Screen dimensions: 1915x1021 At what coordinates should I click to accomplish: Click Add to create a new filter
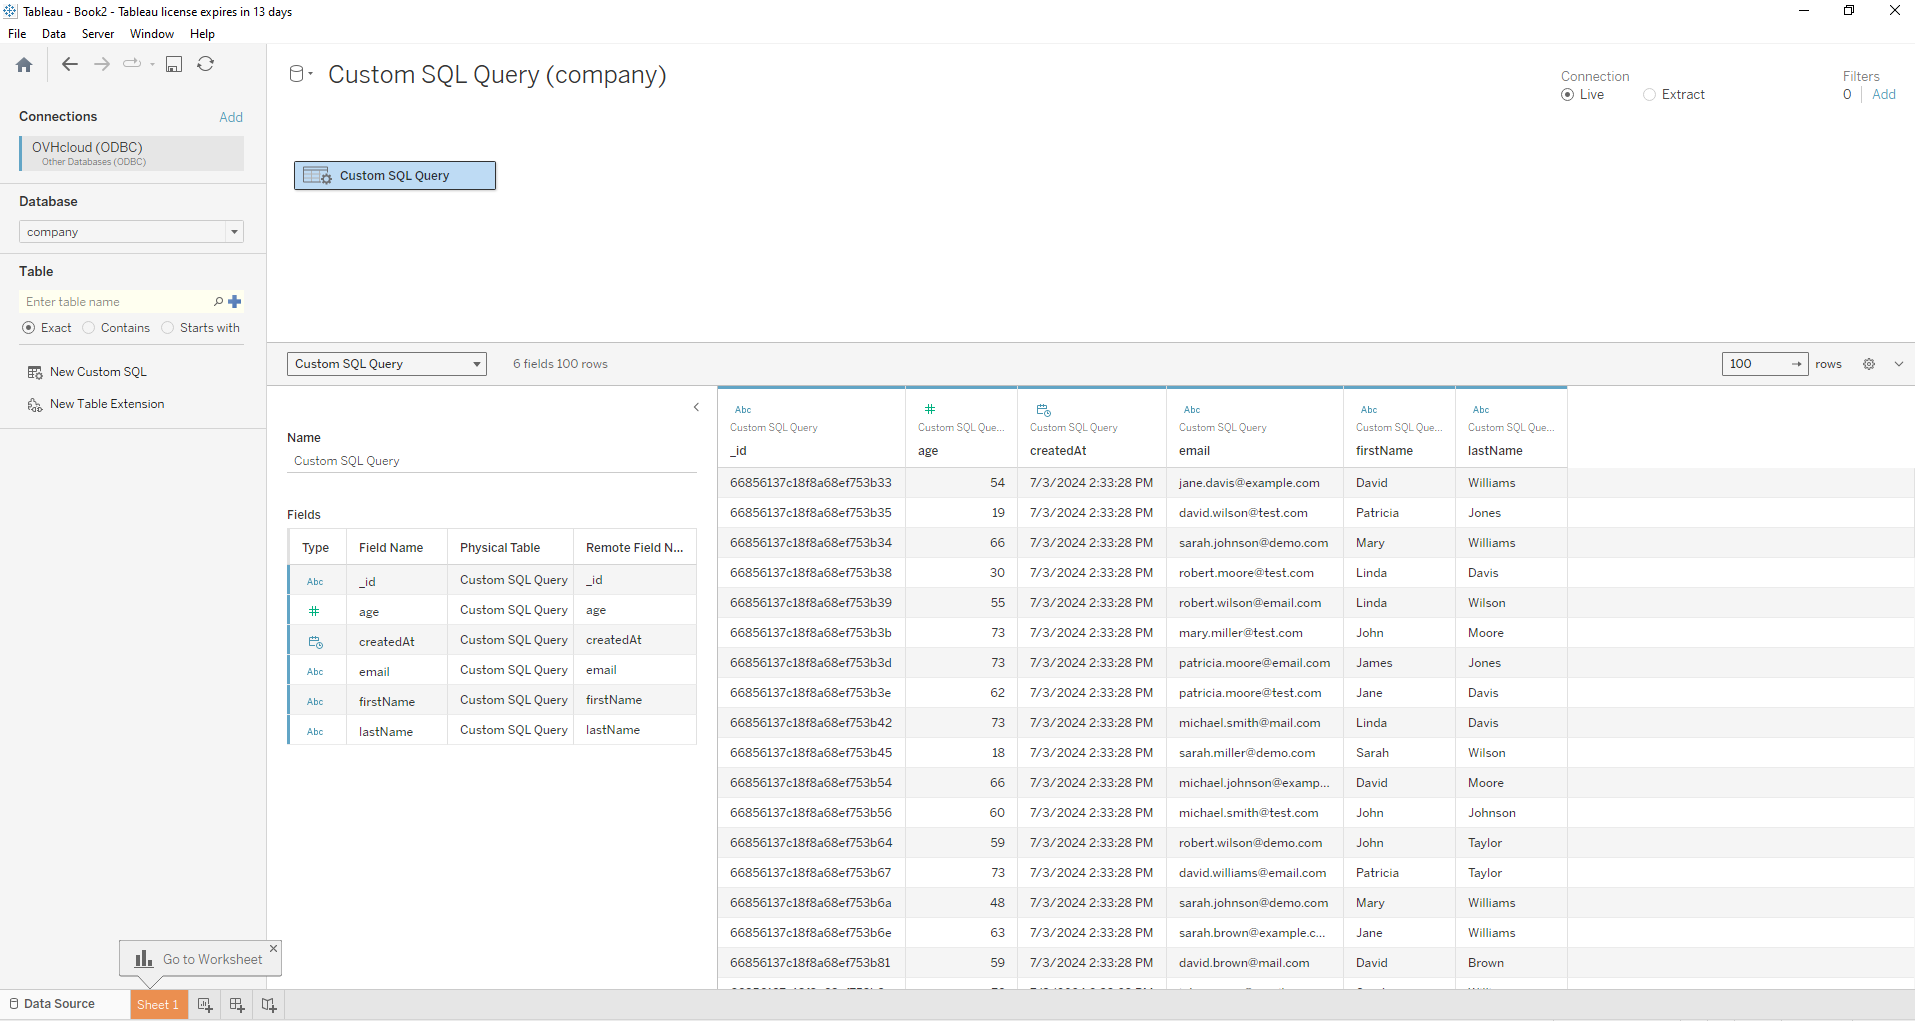coord(1884,94)
